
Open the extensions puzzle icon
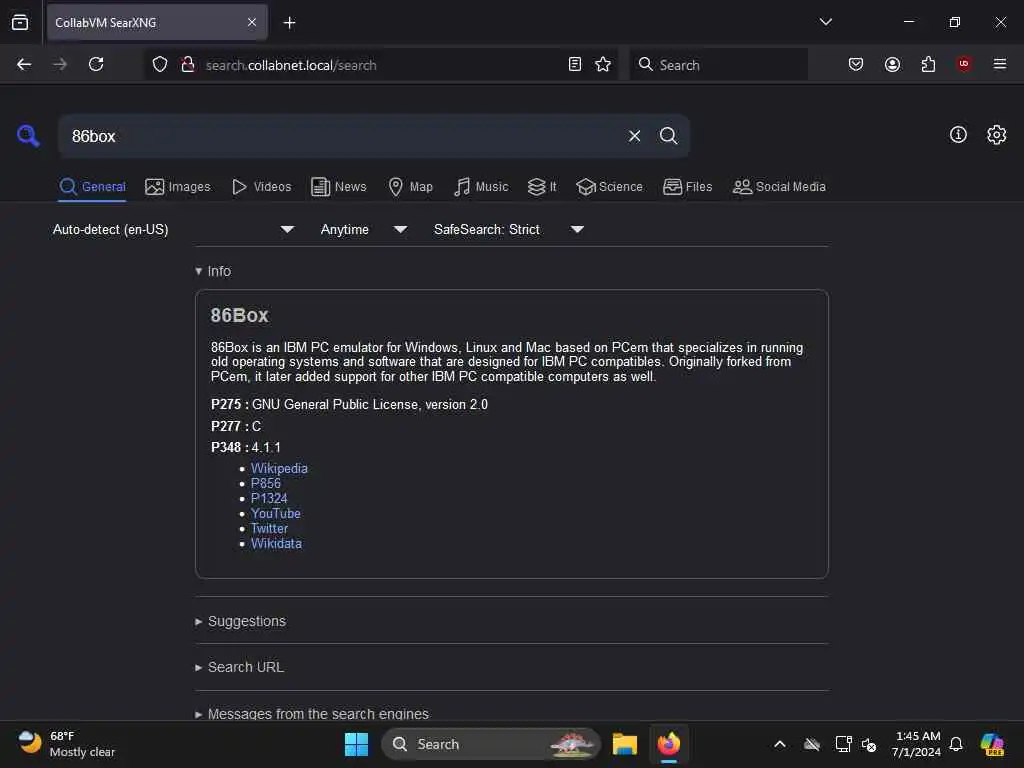pos(928,64)
